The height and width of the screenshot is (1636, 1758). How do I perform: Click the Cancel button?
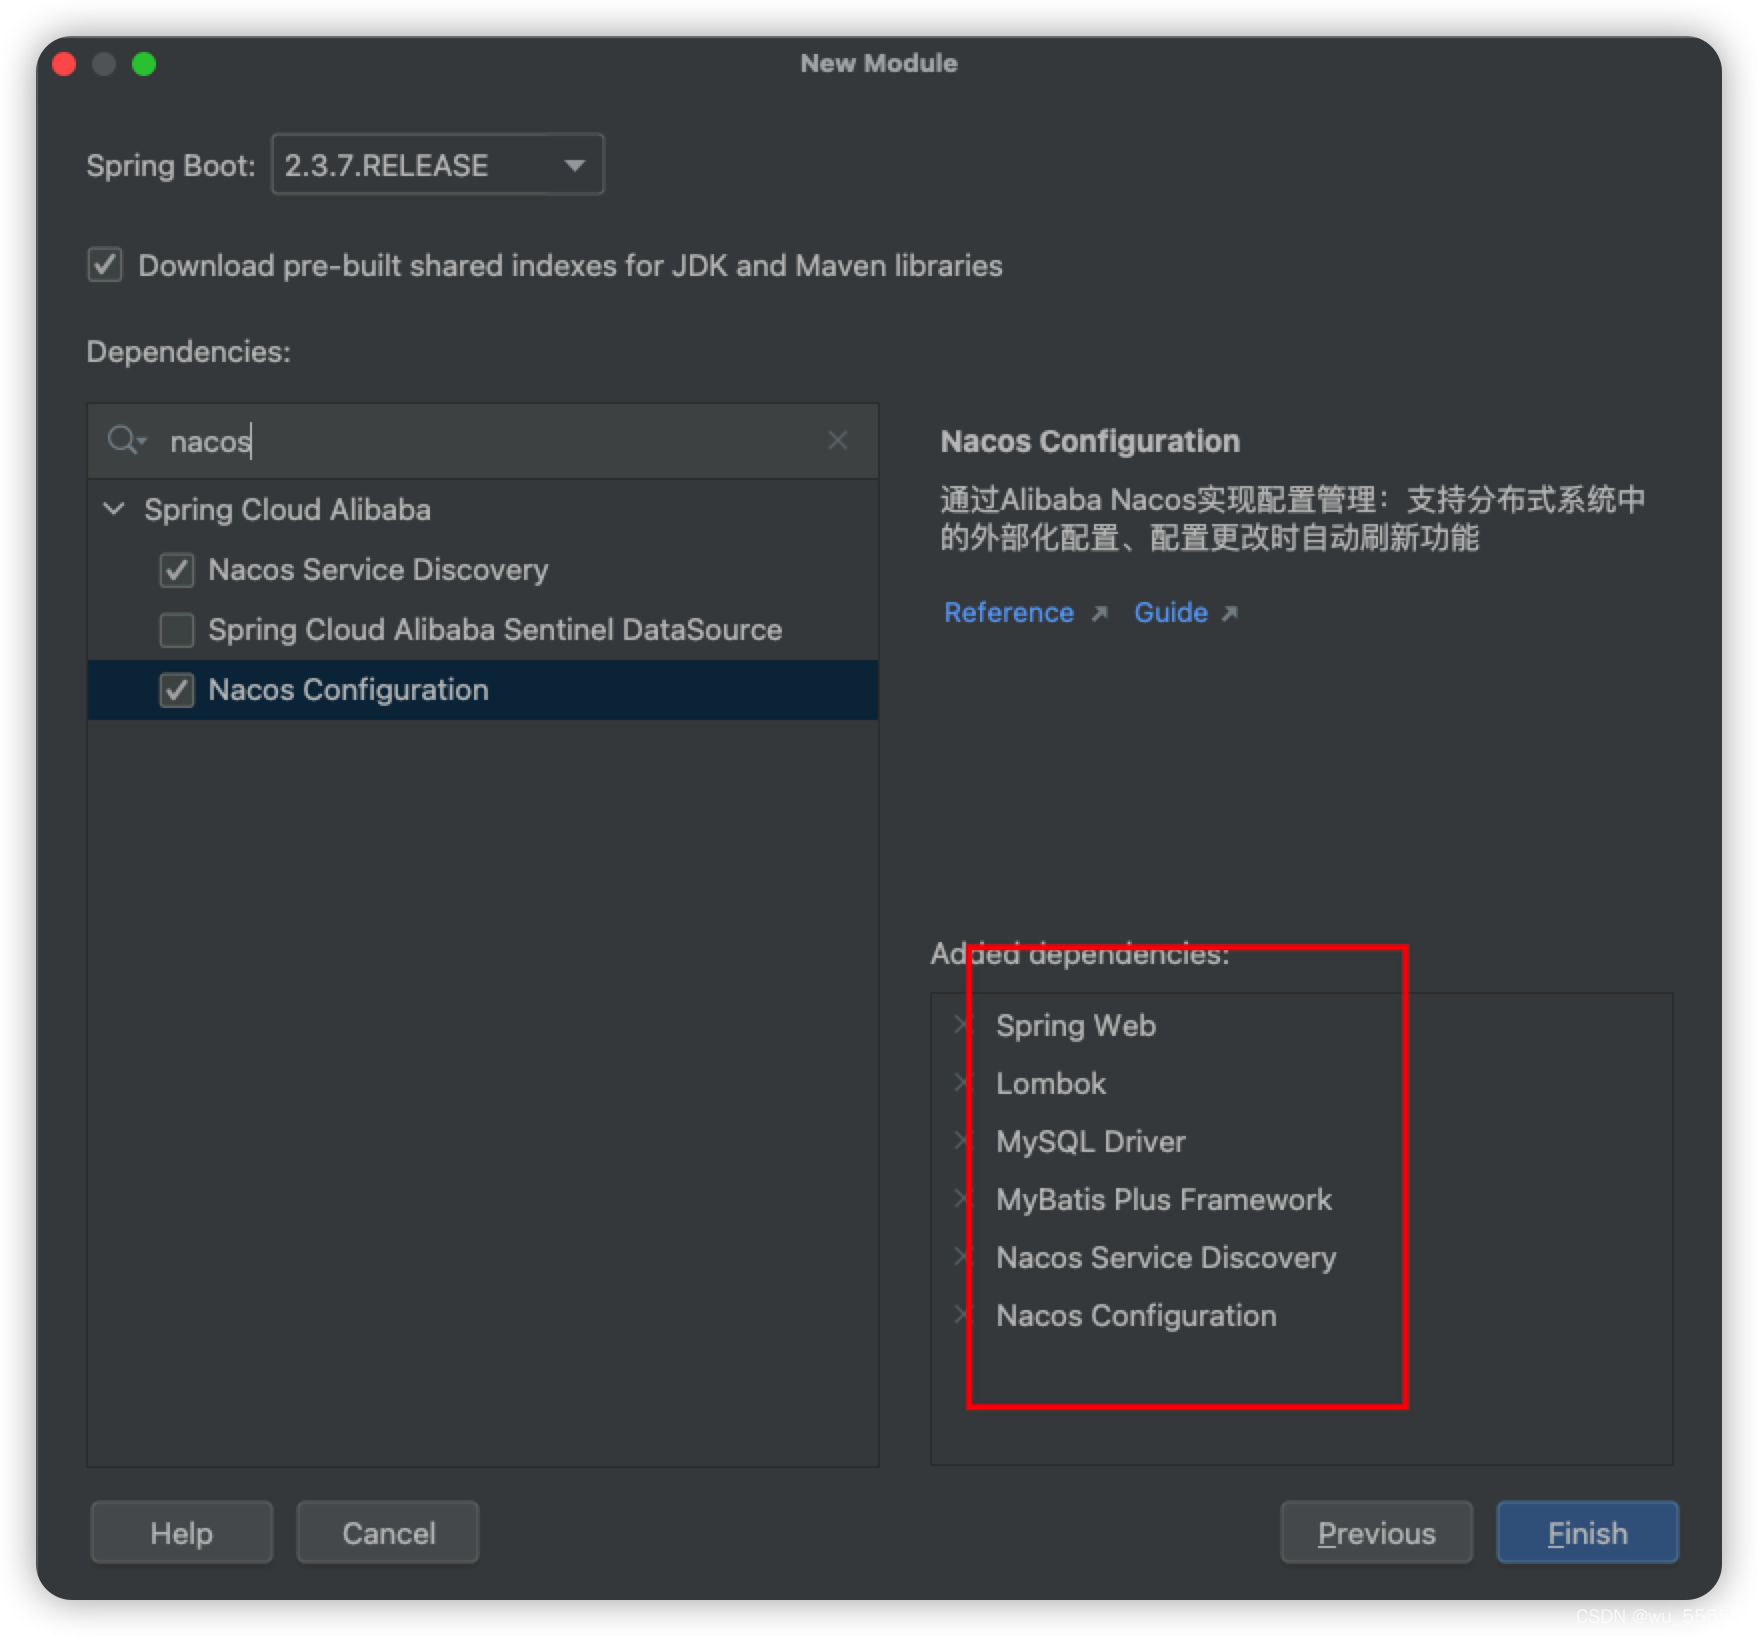(x=388, y=1532)
